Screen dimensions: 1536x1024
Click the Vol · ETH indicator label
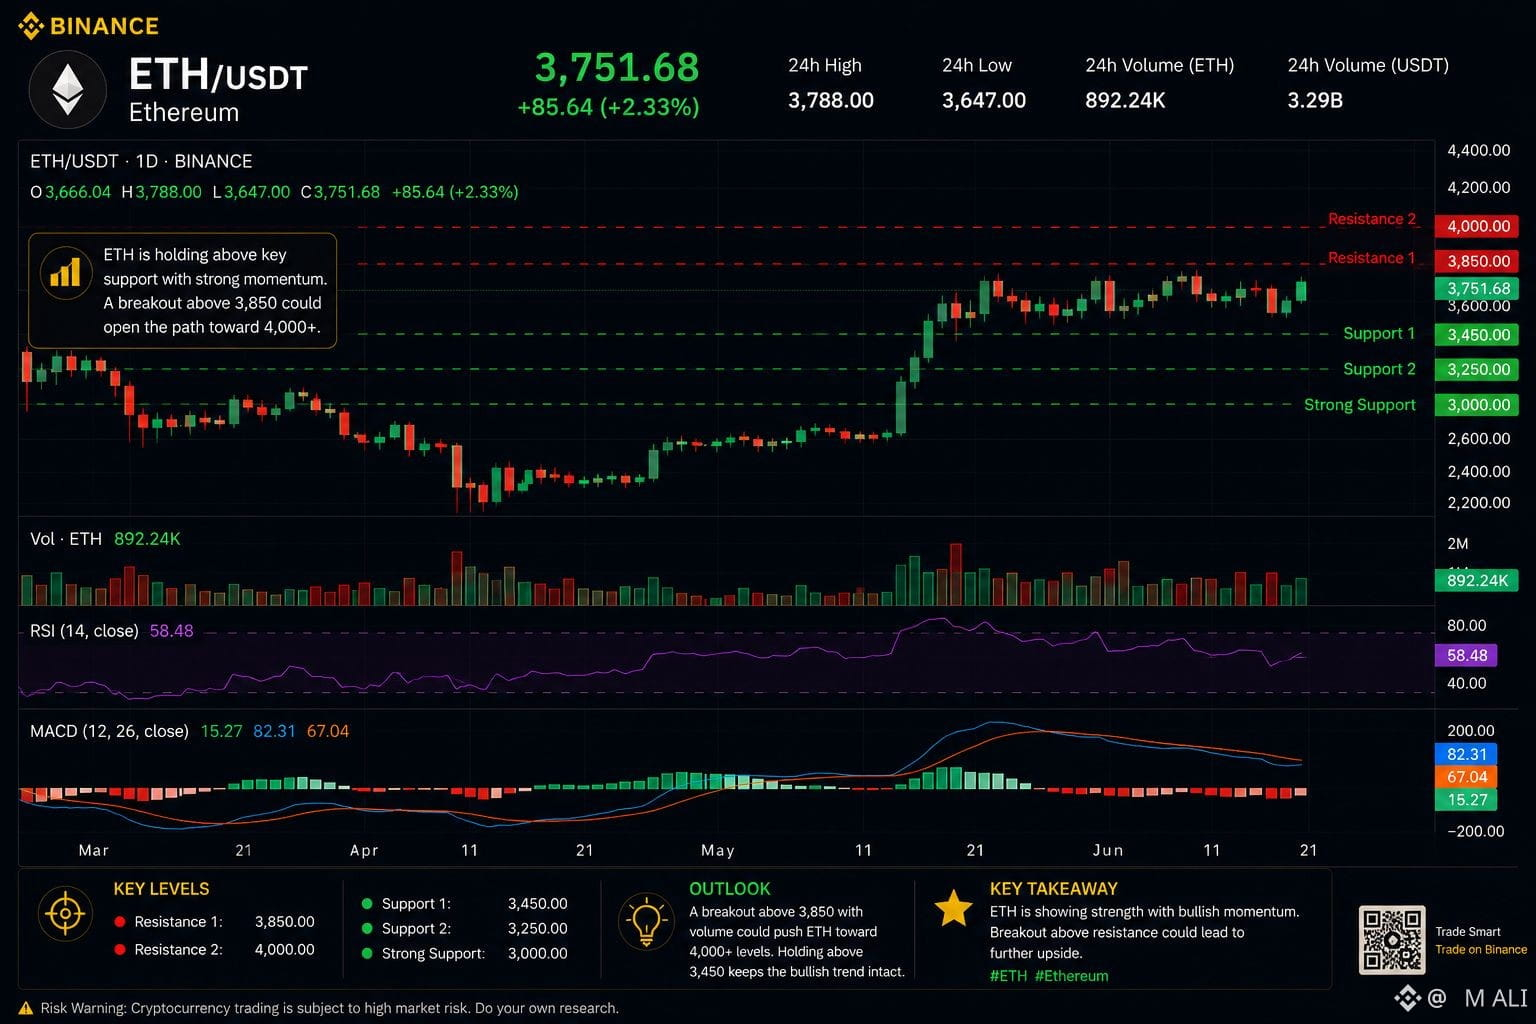[x=66, y=539]
